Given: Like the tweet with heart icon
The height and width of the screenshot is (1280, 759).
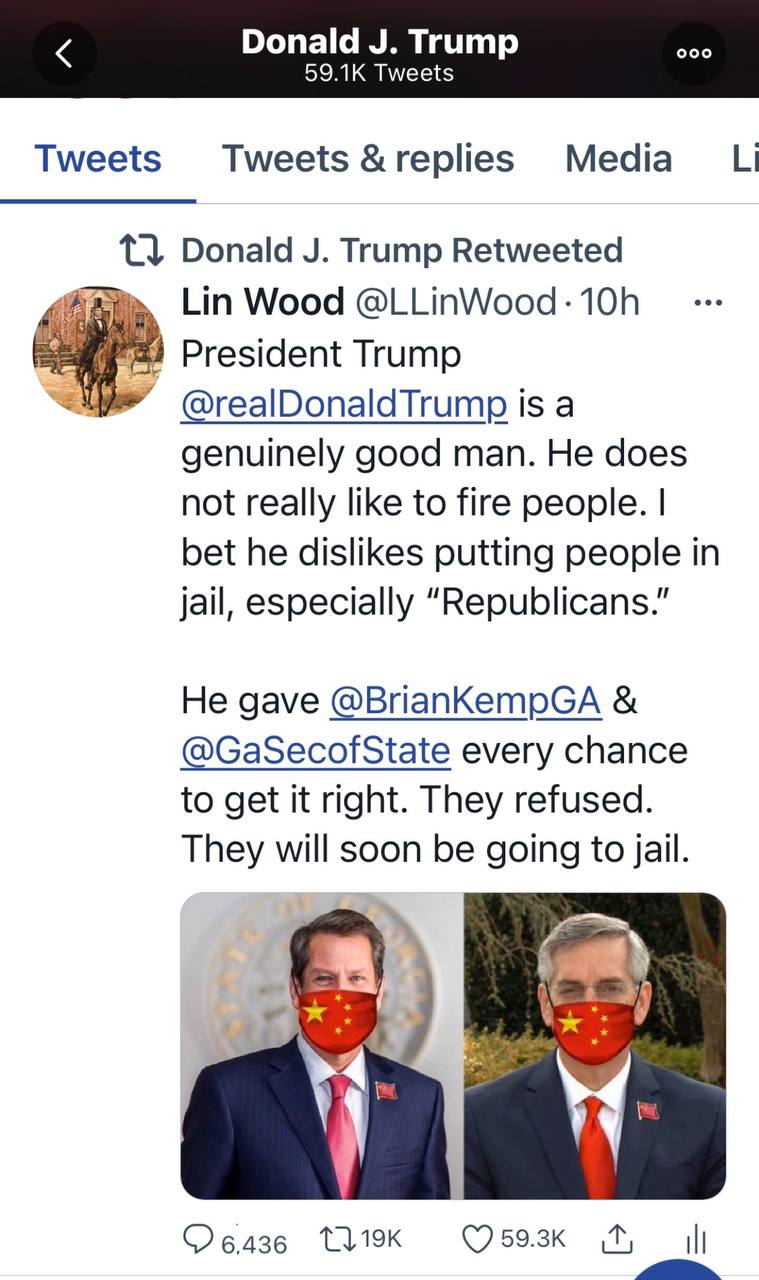Looking at the screenshot, I should coord(476,1239).
